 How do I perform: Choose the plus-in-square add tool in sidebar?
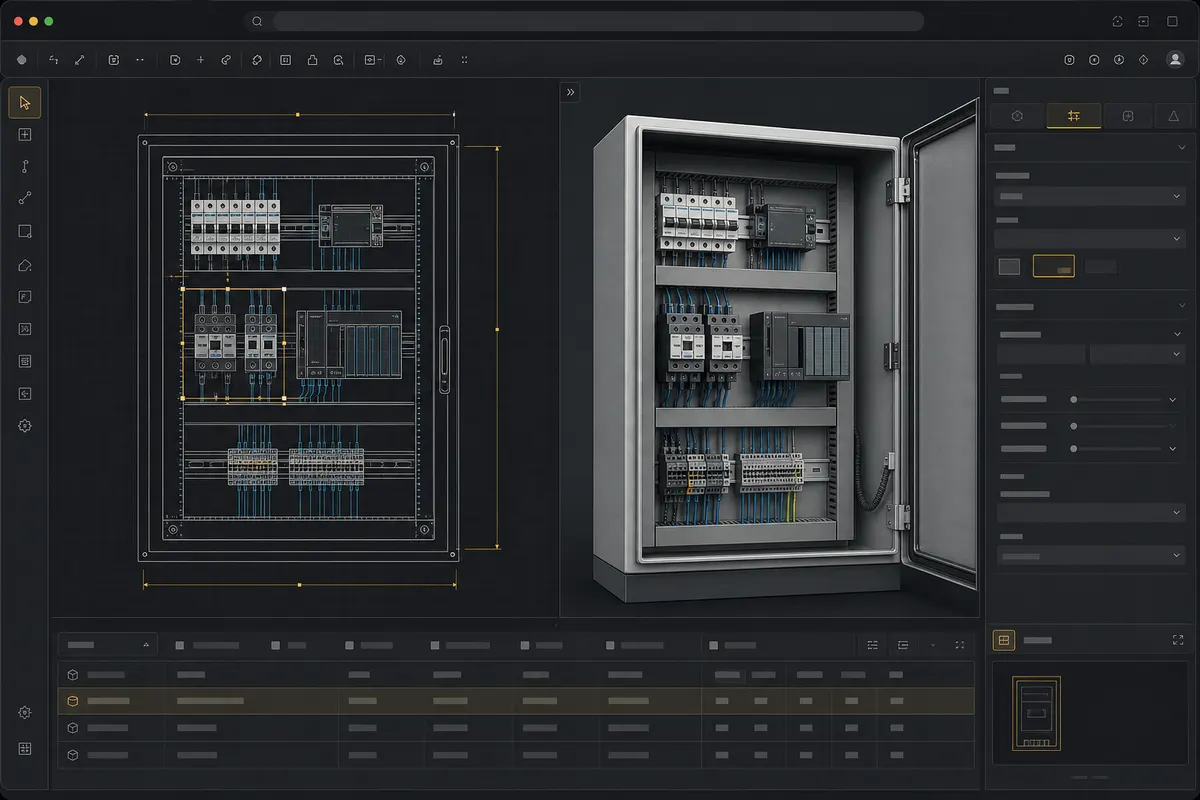point(25,135)
